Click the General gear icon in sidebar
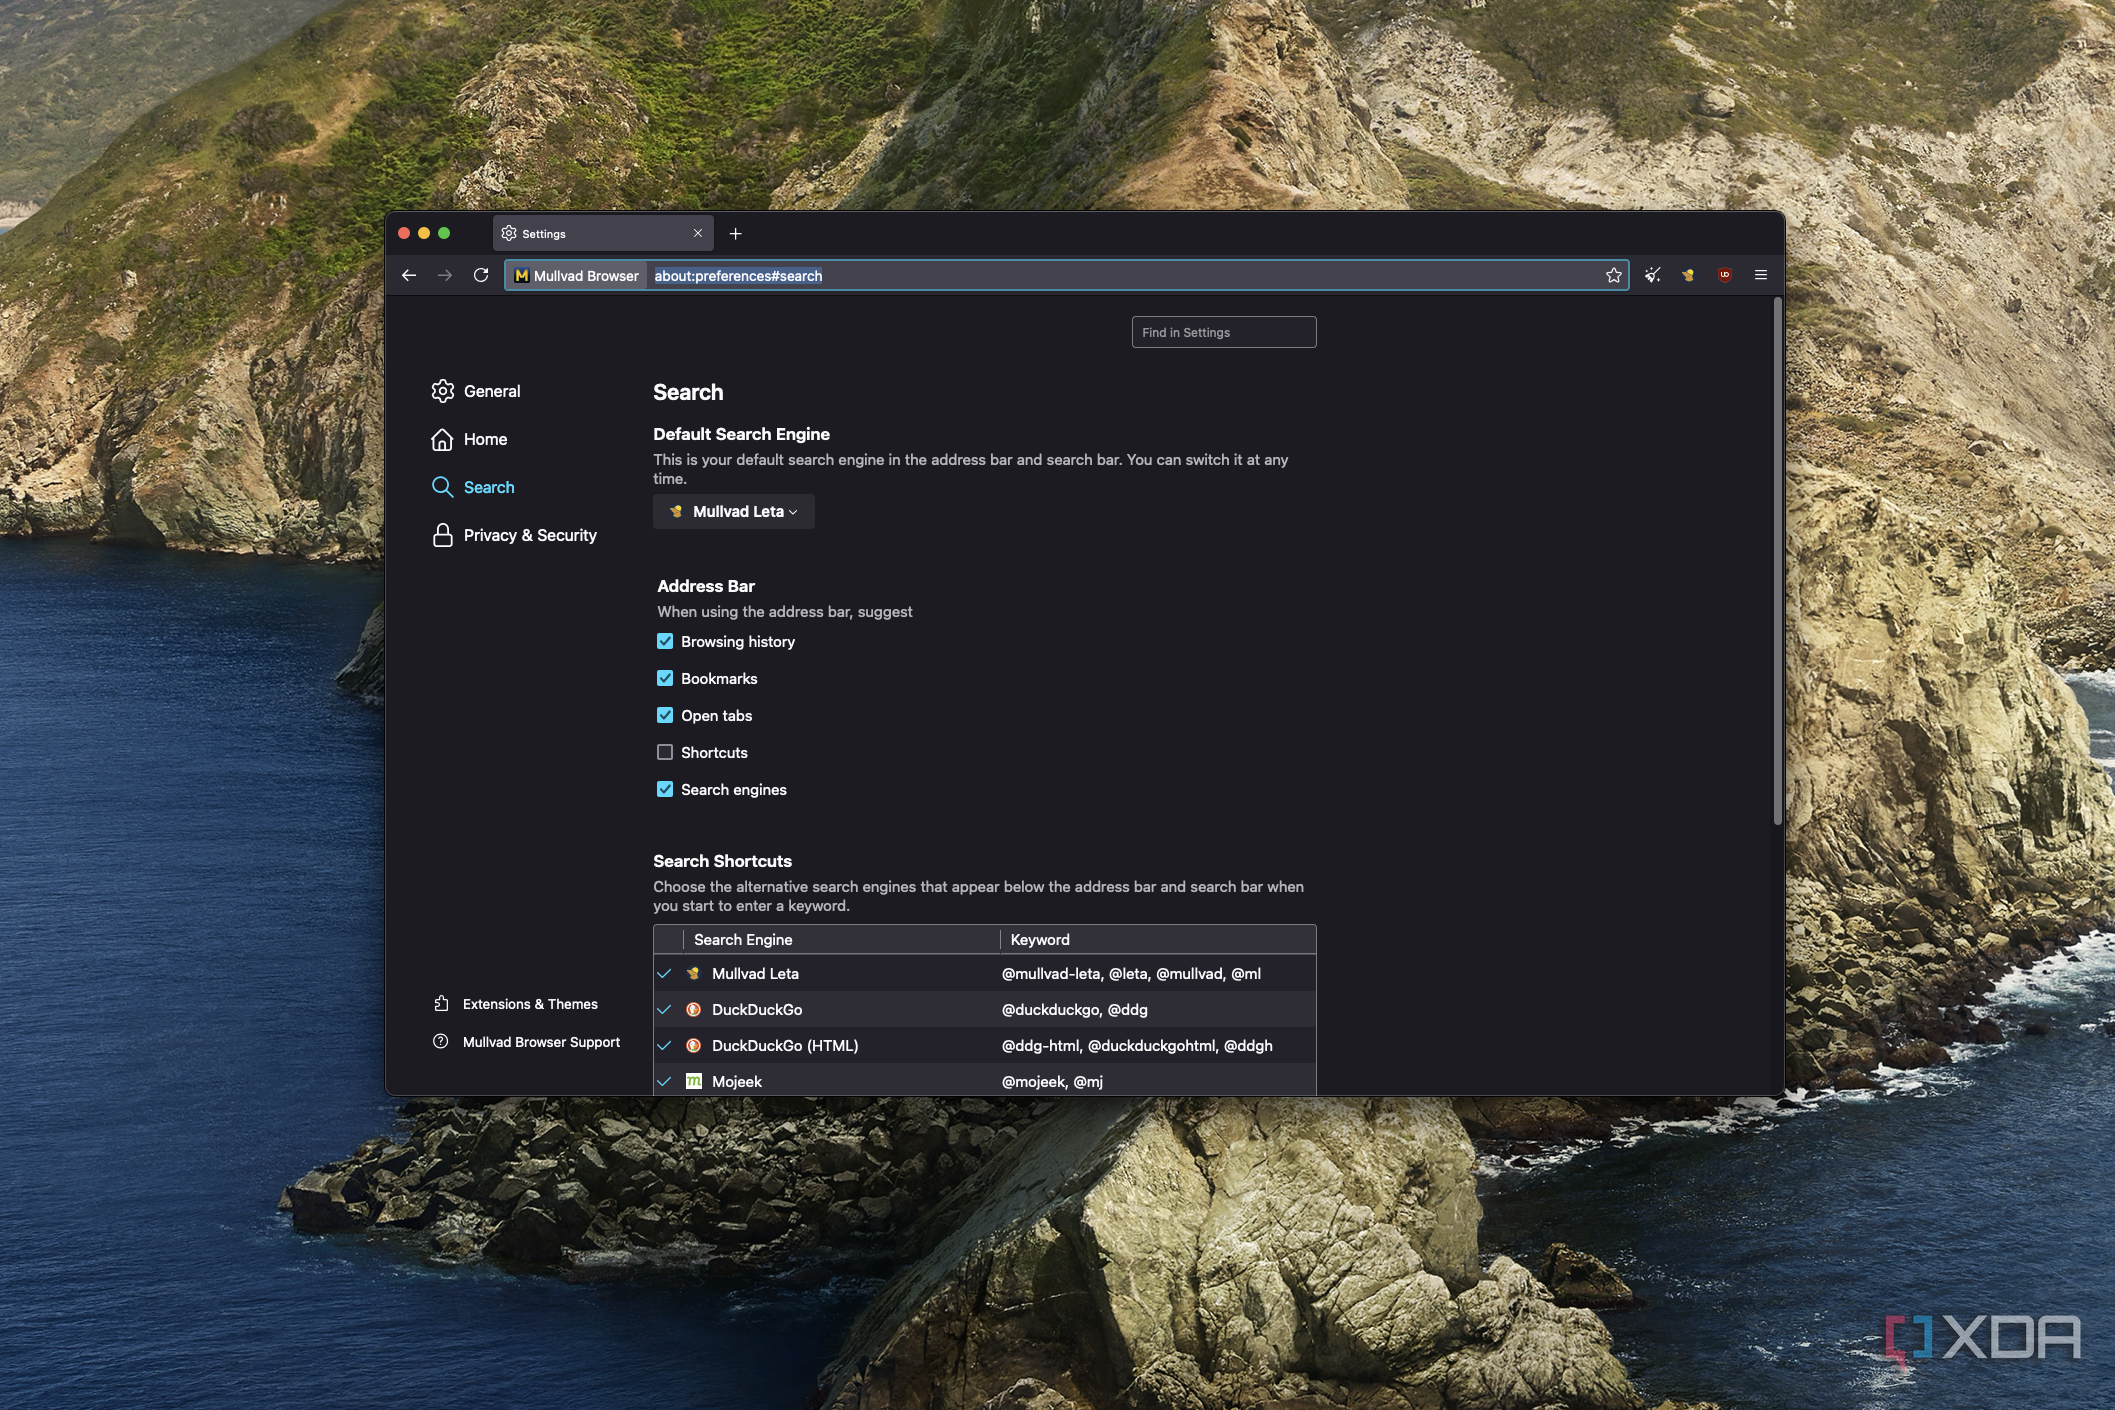This screenshot has width=2115, height=1410. [x=442, y=391]
